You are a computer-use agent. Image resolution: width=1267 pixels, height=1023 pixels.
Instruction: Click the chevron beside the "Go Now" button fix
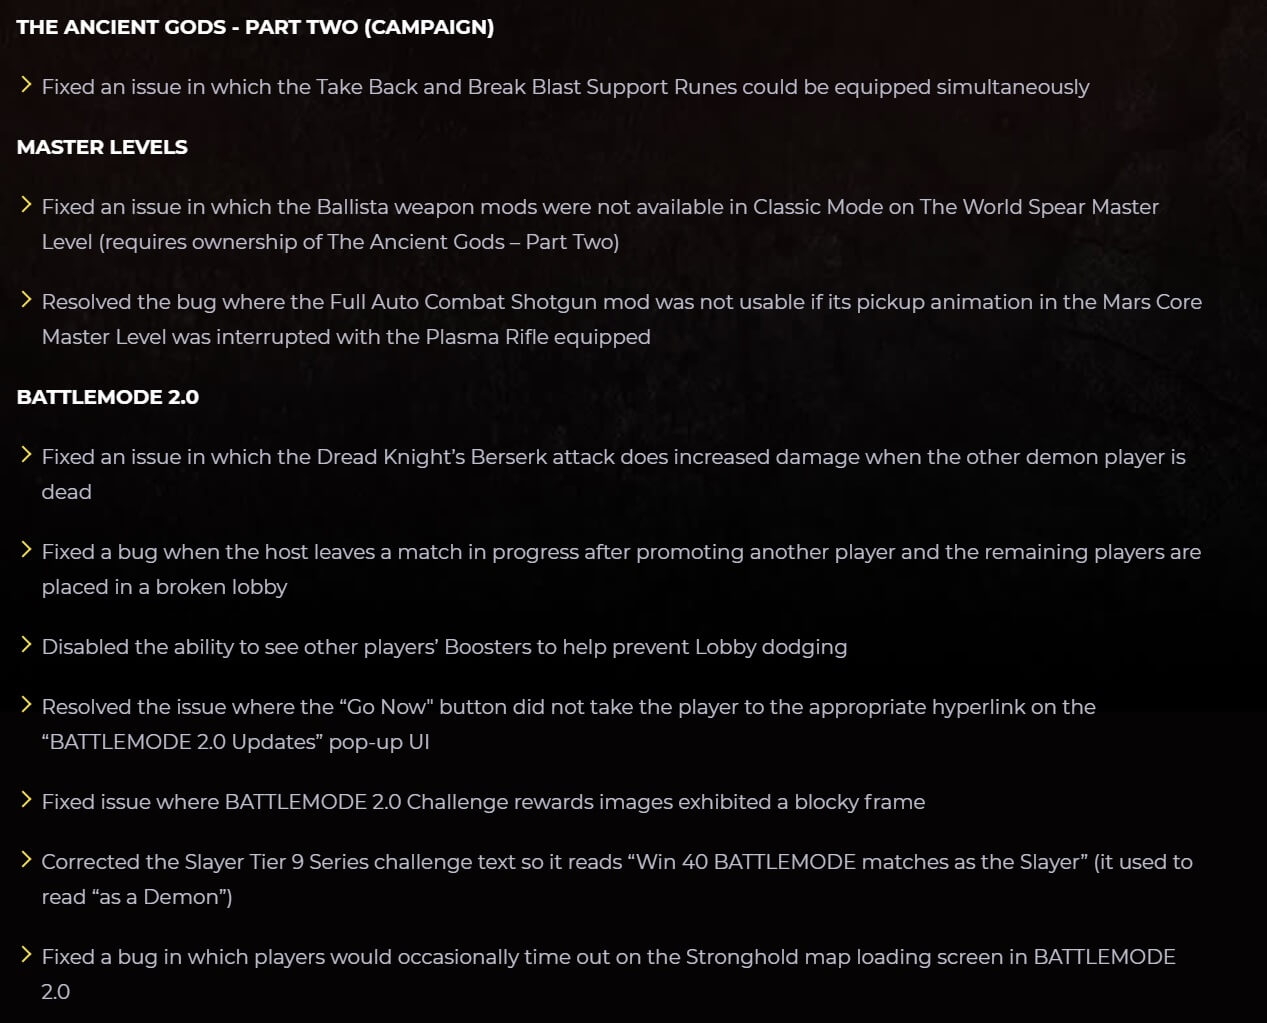26,705
